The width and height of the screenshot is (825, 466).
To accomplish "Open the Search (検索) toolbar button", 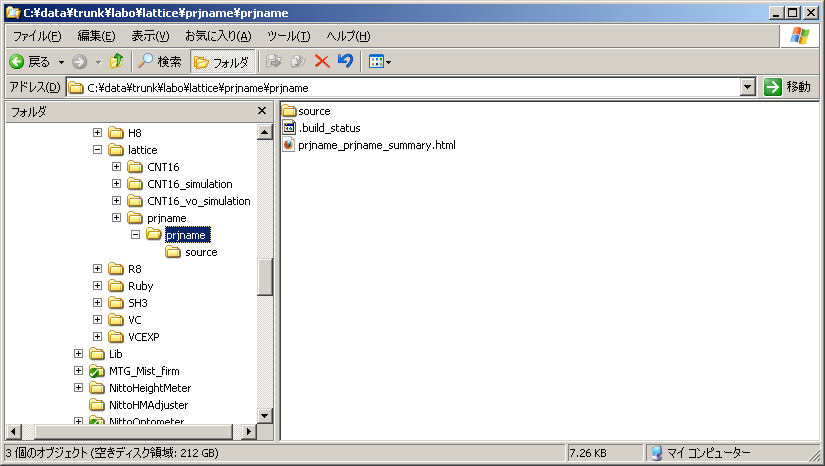I will coord(159,62).
